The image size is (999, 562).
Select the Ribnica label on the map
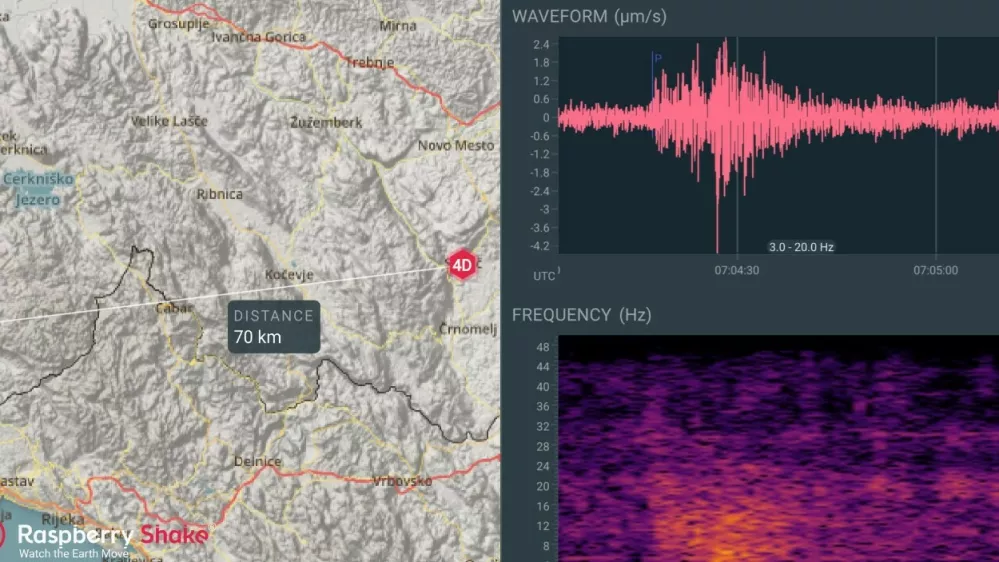(220, 194)
